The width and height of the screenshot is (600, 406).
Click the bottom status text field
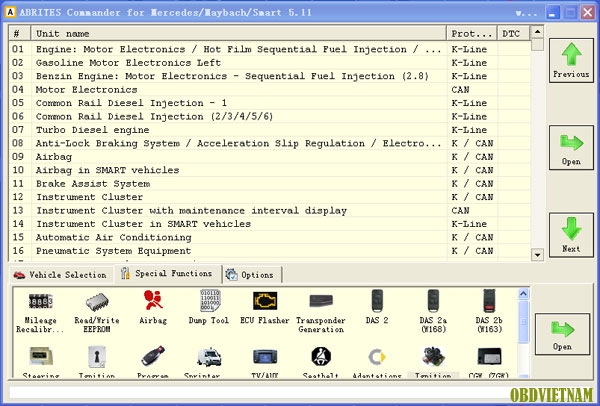[259, 393]
